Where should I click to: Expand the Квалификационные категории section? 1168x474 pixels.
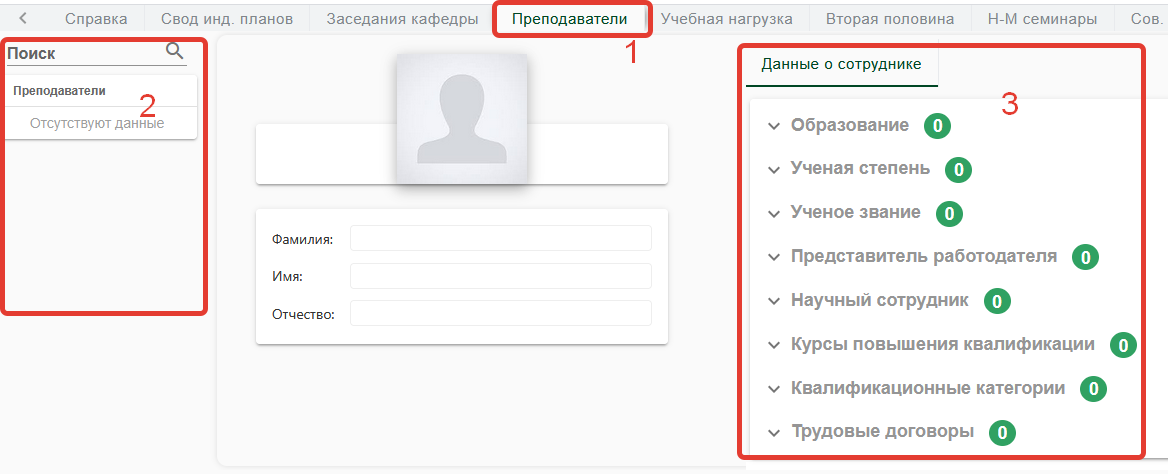(x=927, y=388)
